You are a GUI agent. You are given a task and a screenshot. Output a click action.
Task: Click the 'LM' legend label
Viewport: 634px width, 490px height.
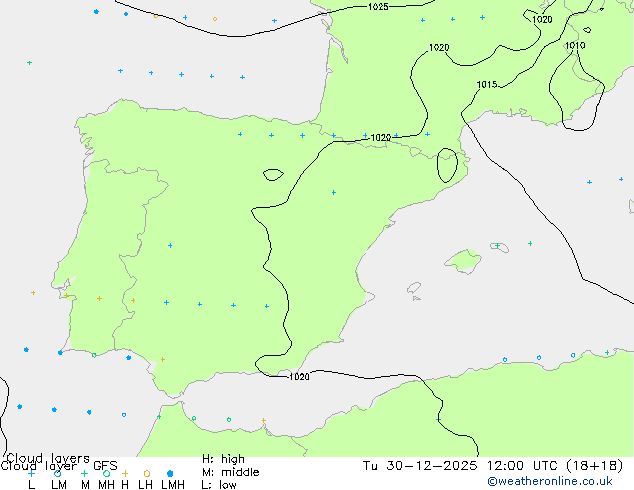[59, 484]
